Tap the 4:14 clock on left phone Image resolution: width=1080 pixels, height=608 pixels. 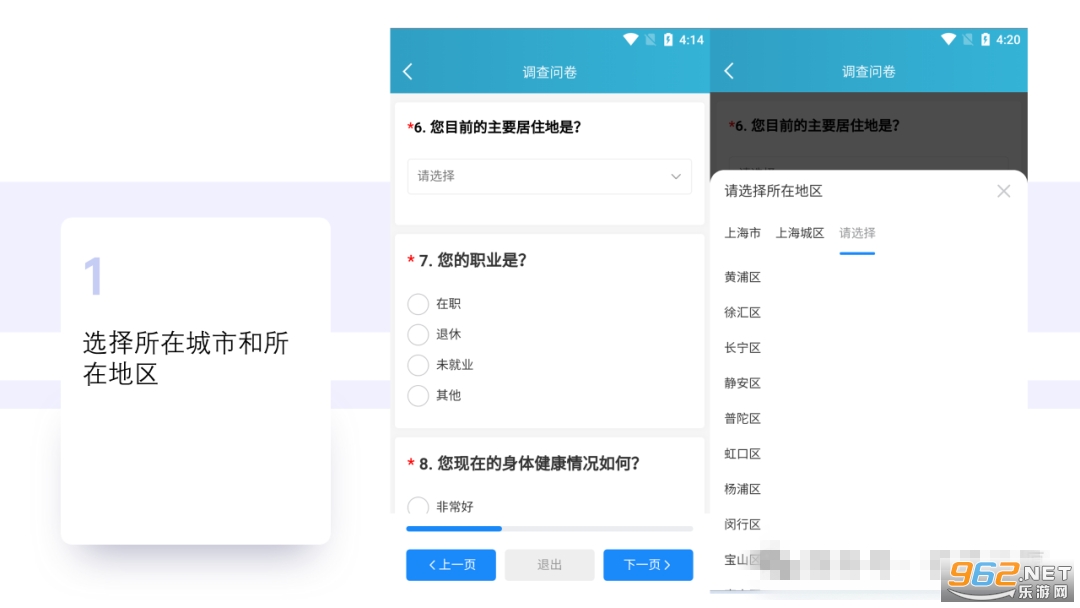click(x=692, y=40)
